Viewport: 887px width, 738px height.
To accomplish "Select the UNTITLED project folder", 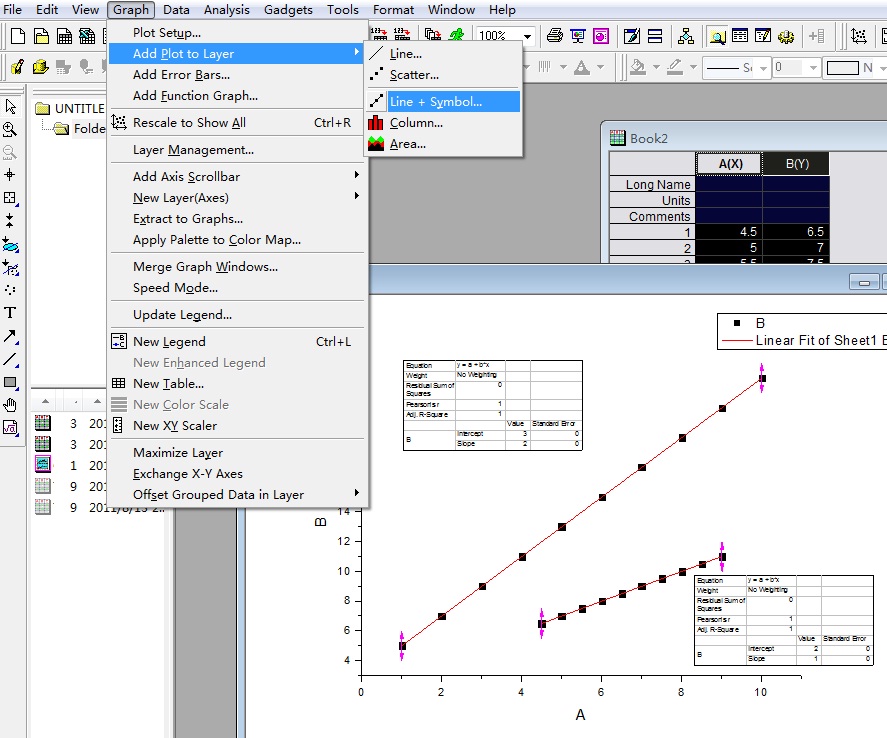I will point(78,108).
